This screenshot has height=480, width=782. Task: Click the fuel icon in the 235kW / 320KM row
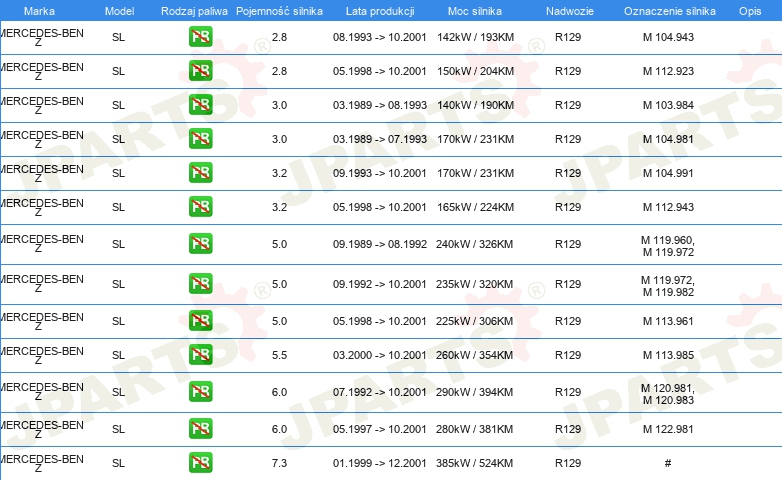(x=200, y=283)
